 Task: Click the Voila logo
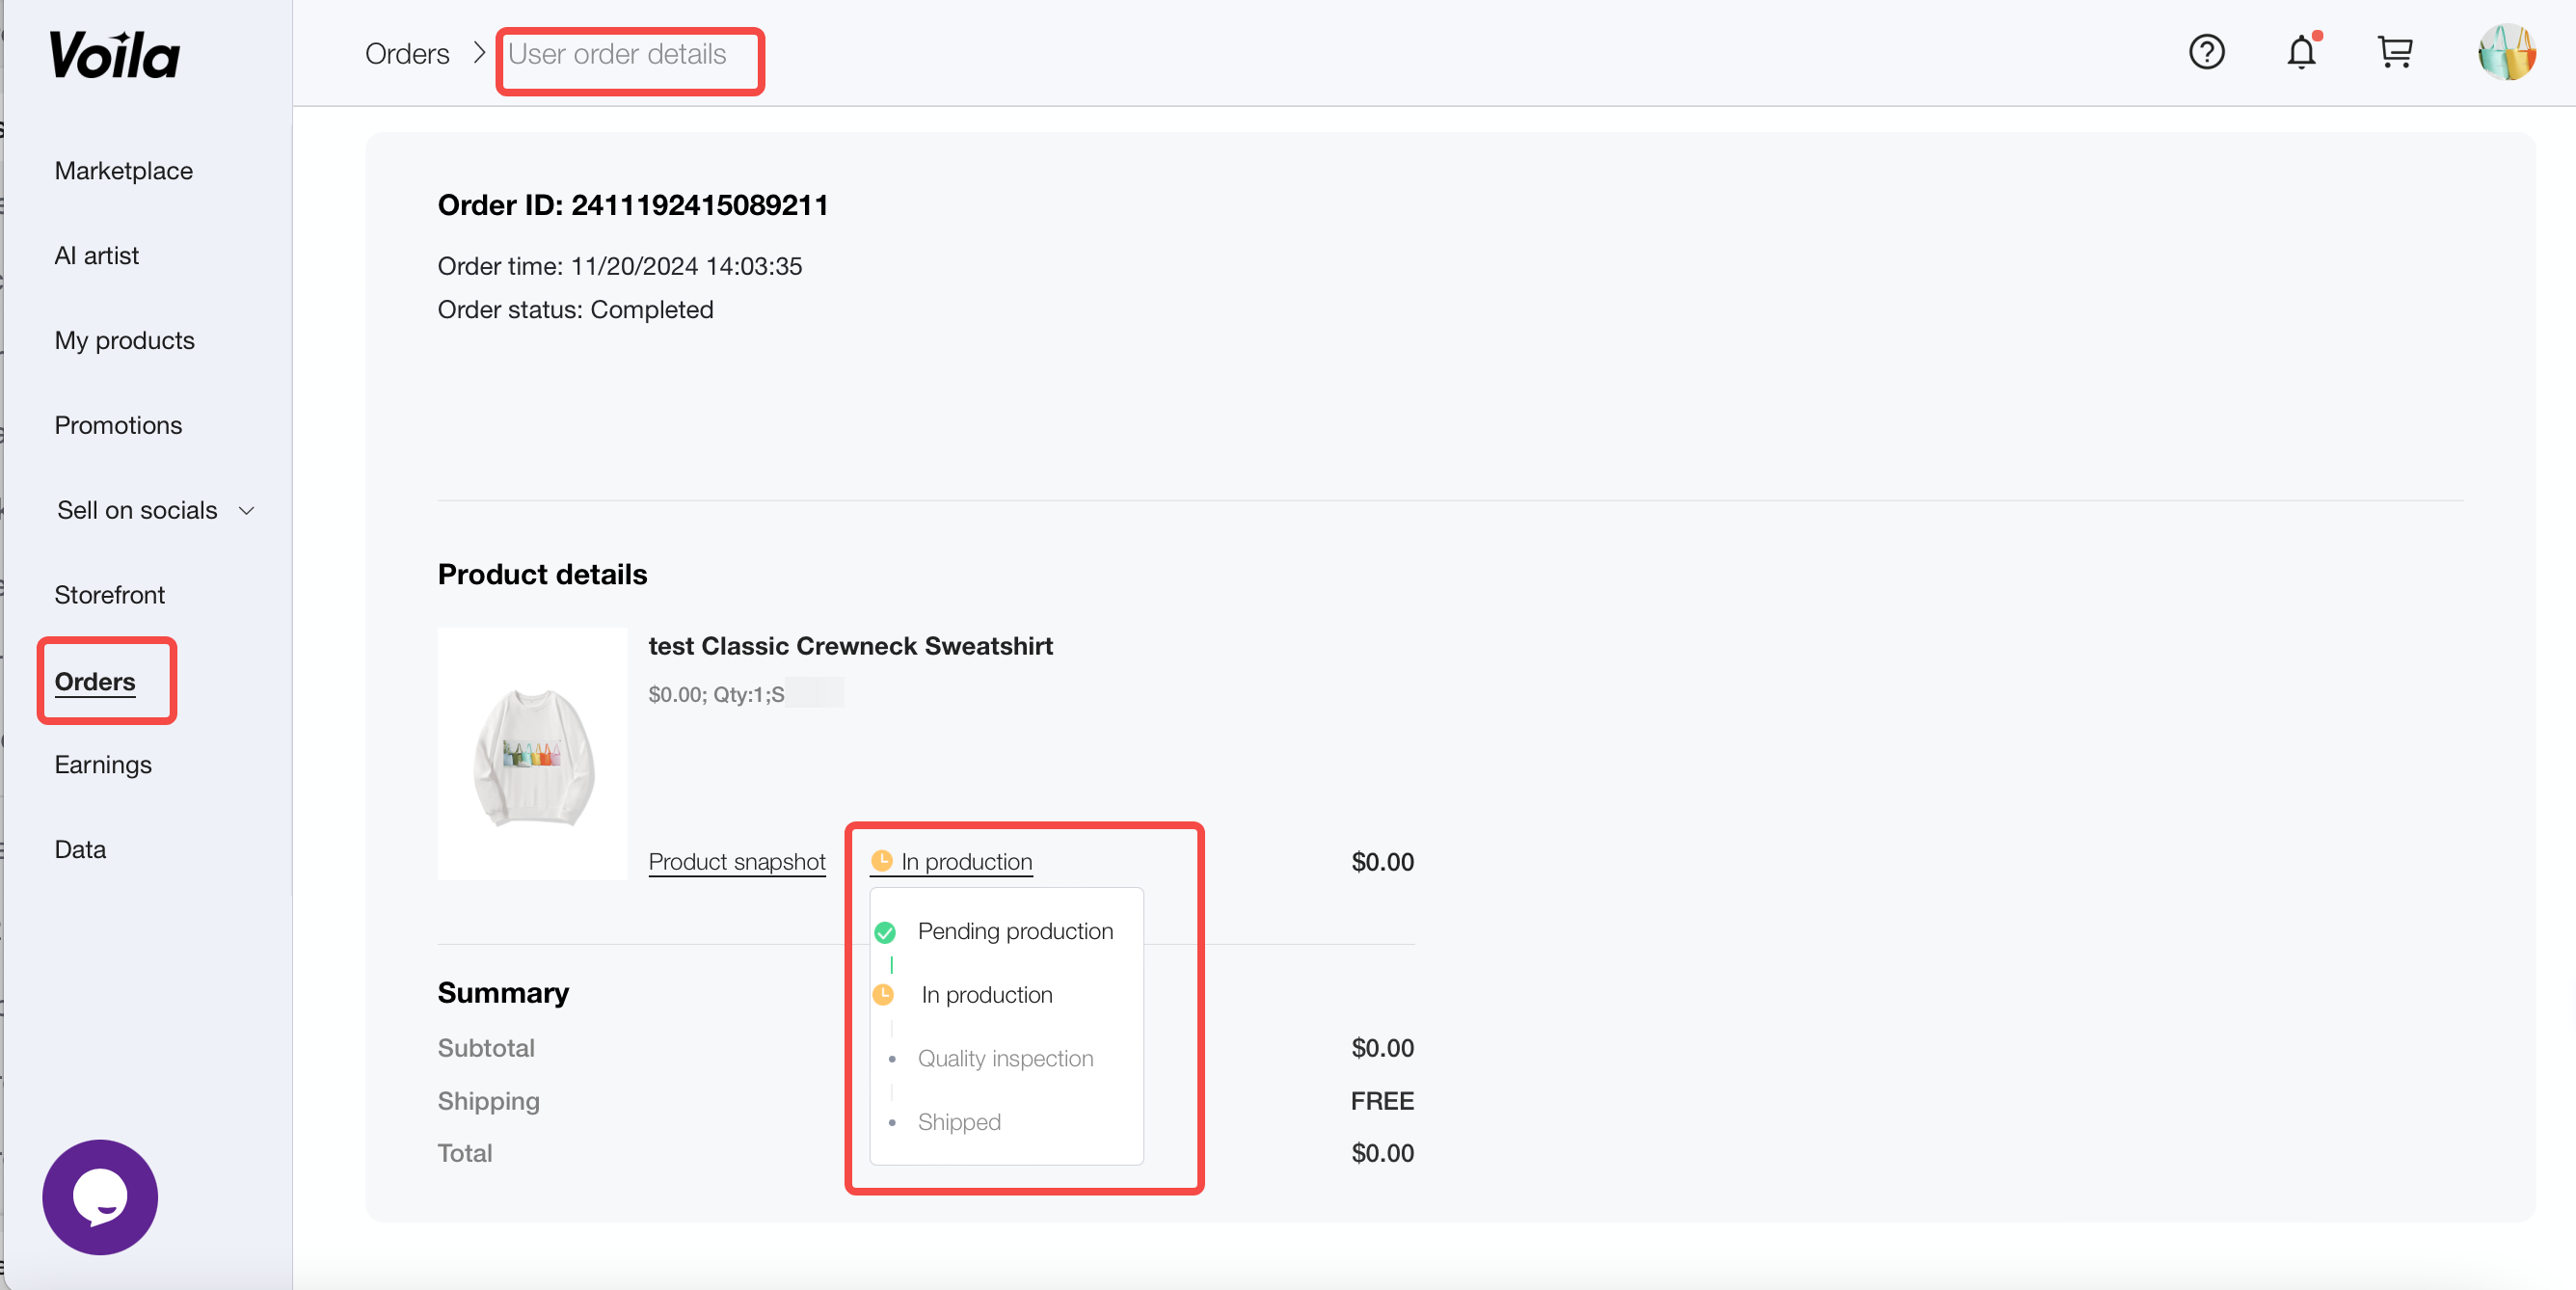(115, 55)
